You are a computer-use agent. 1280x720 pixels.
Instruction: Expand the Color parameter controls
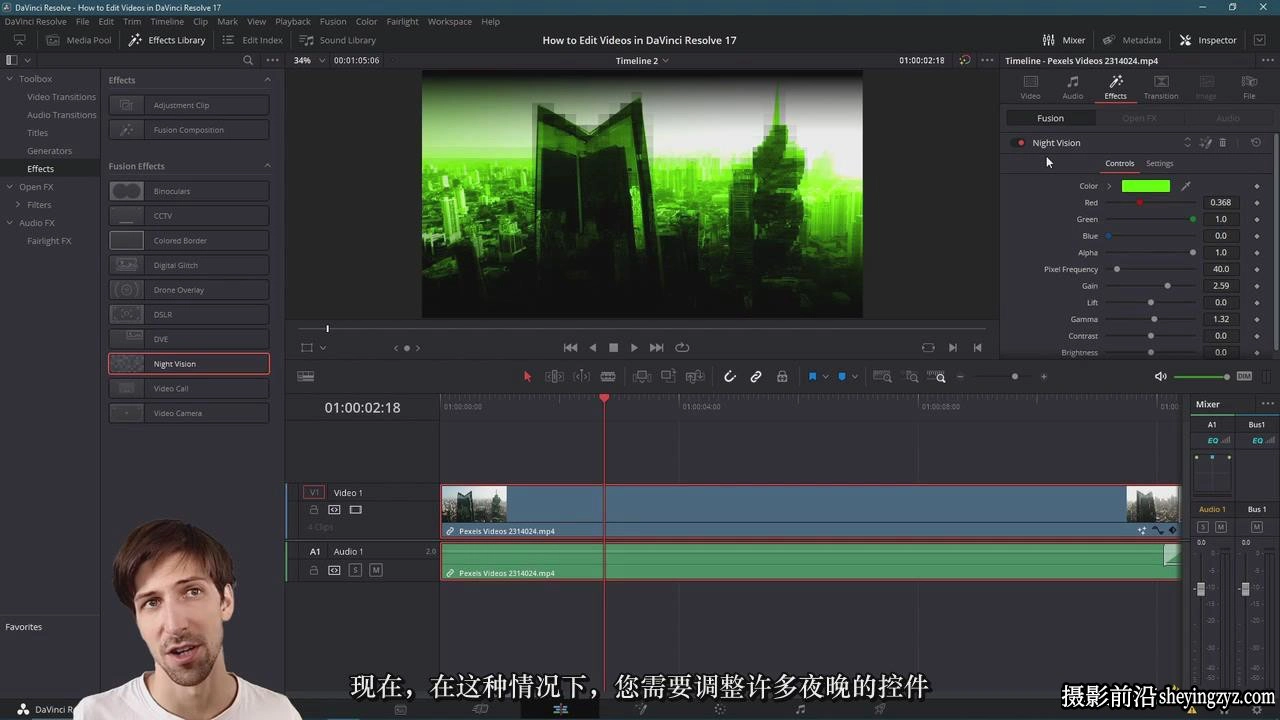click(1109, 186)
